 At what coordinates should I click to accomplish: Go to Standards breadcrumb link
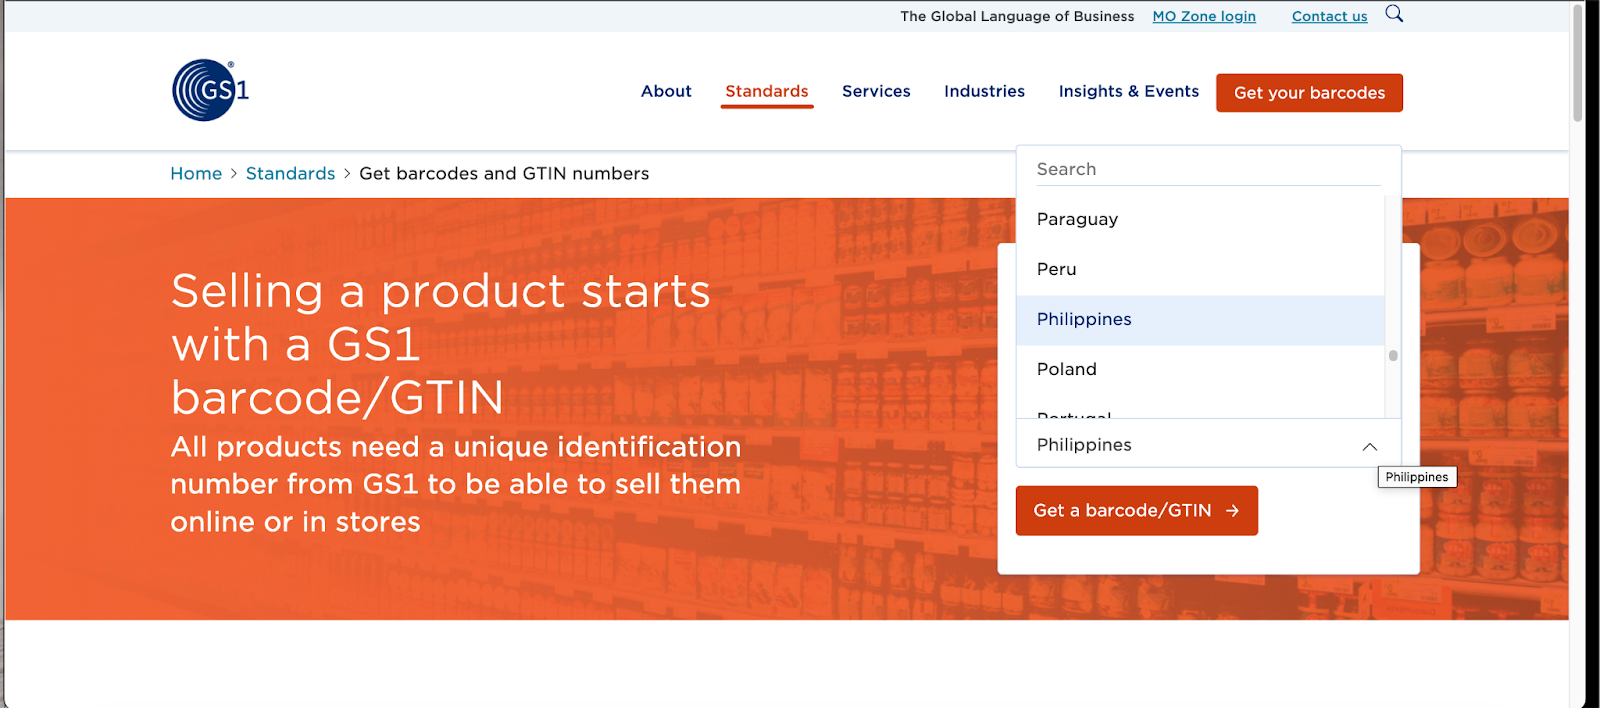pos(290,173)
